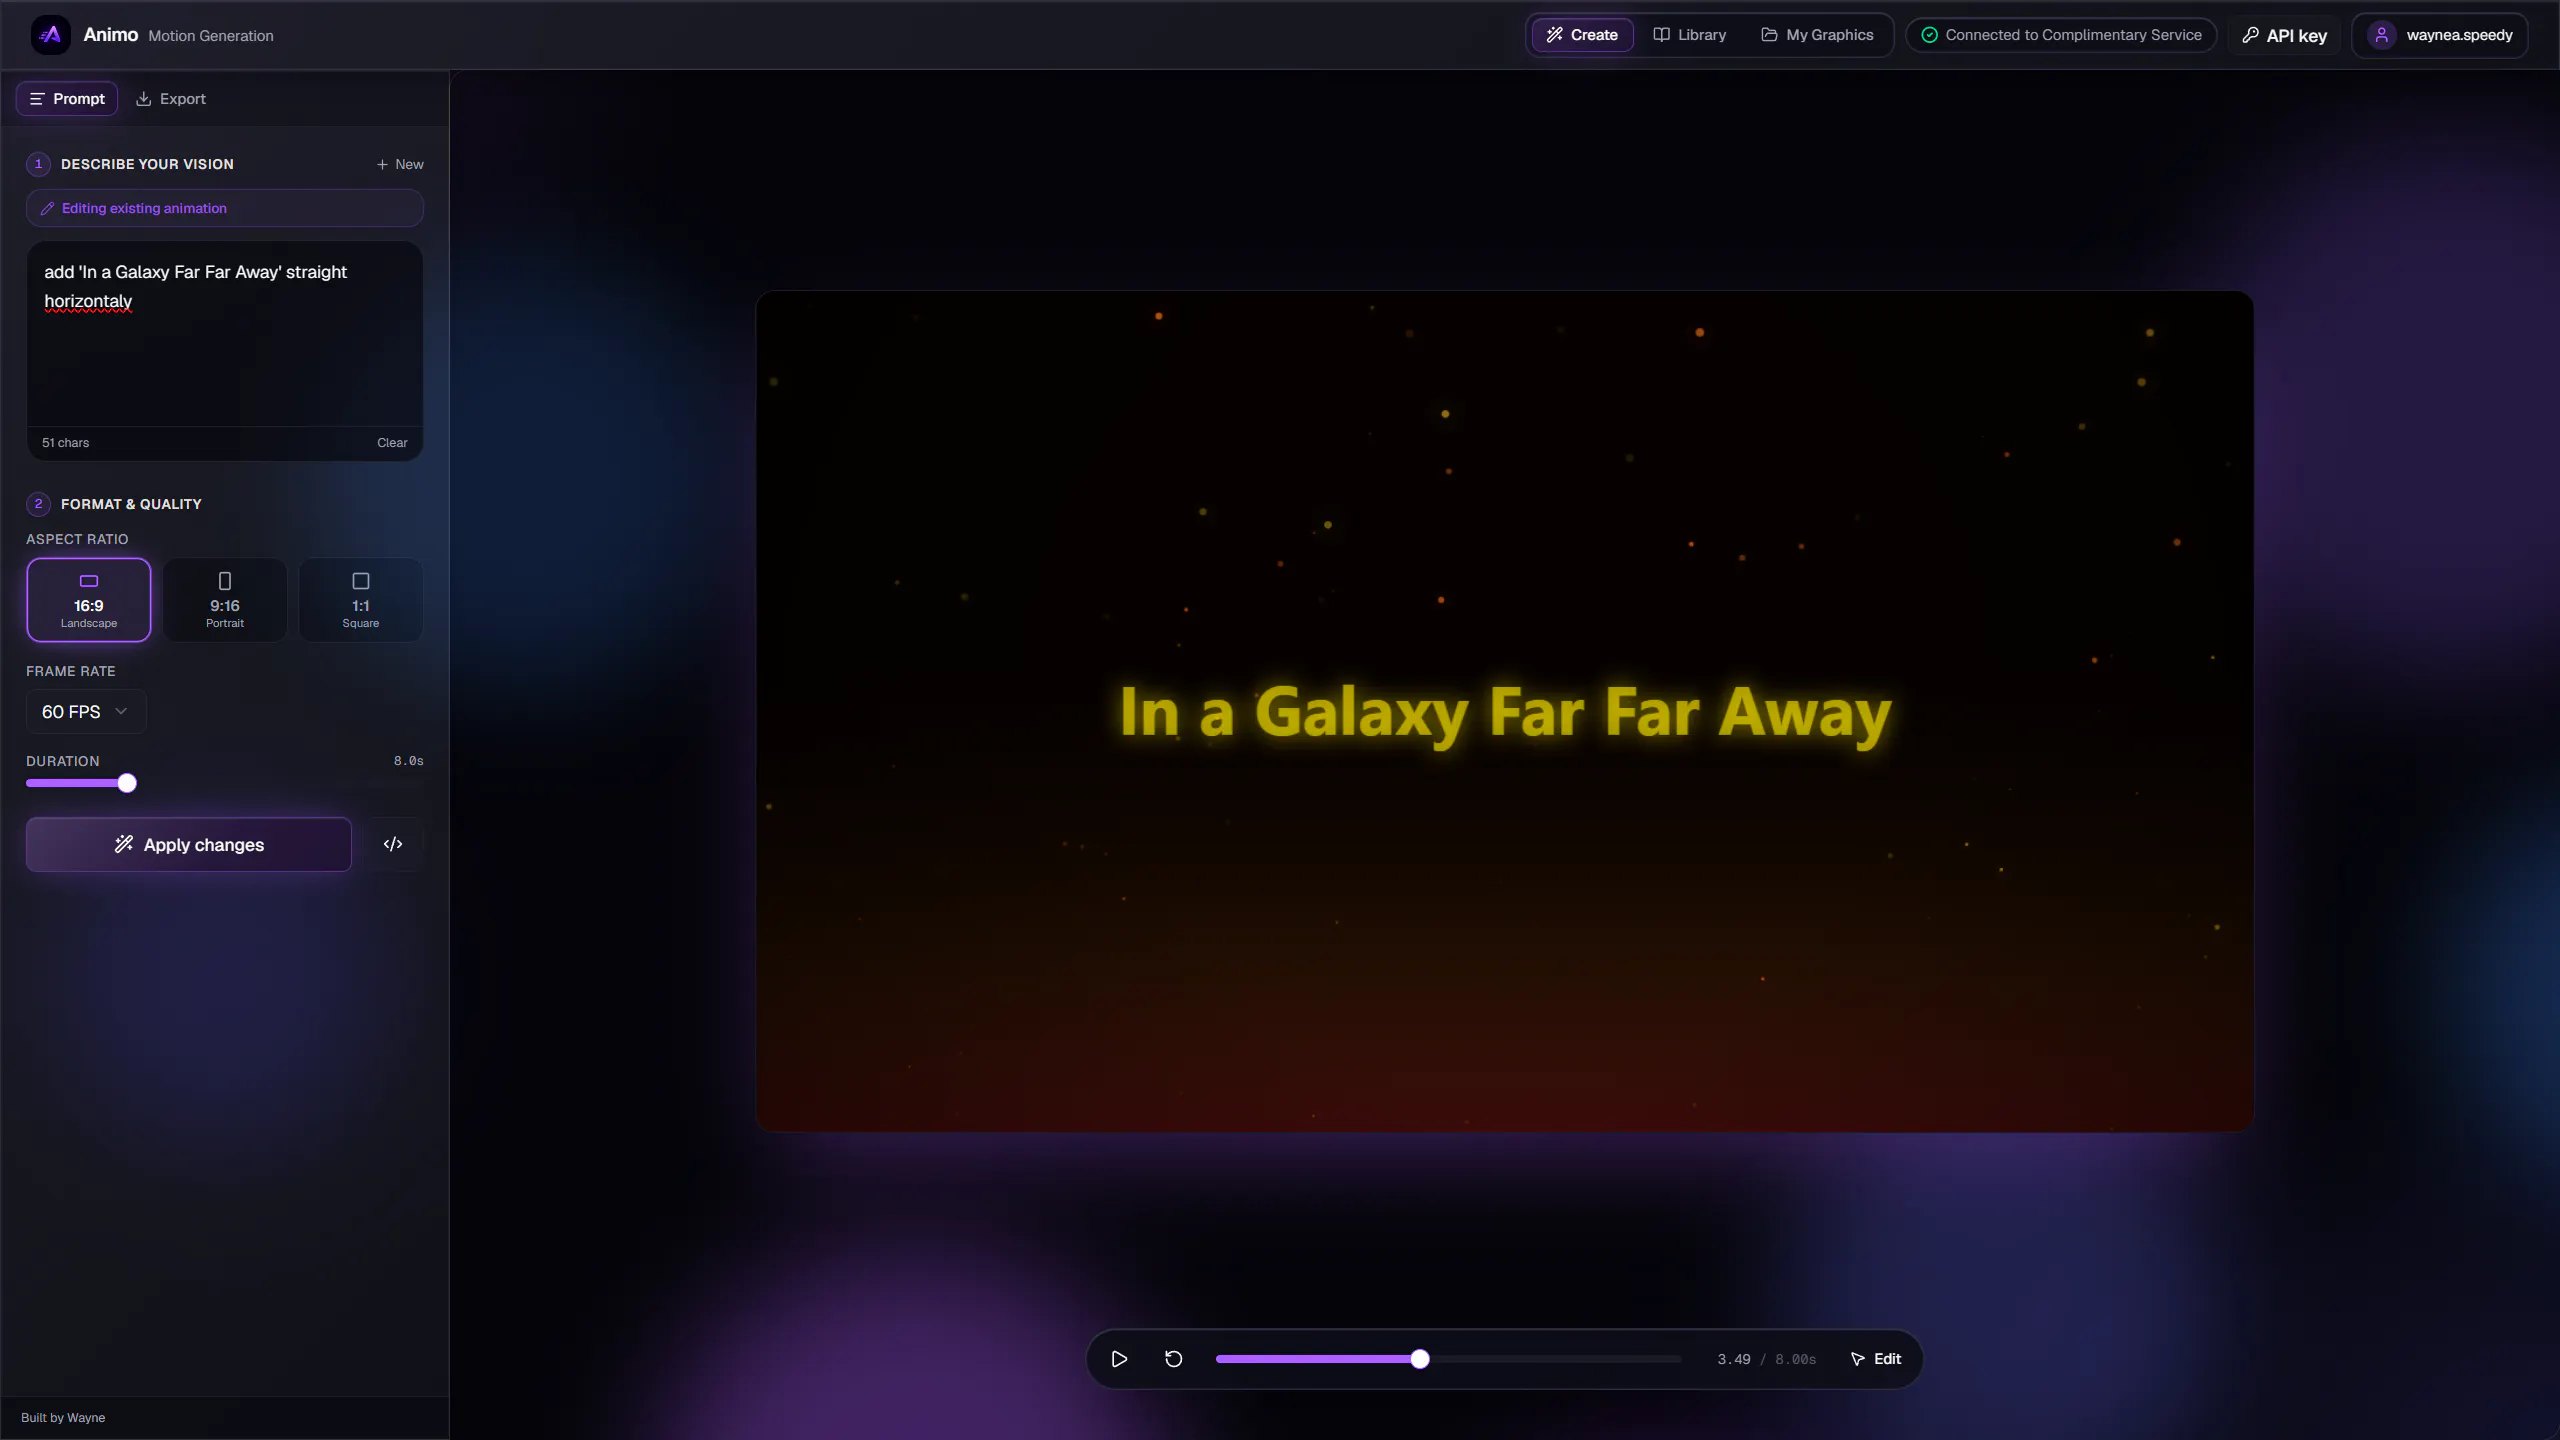Select the 1:1 Square aspect ratio
Viewport: 2560px width, 1440px height.
(x=361, y=600)
